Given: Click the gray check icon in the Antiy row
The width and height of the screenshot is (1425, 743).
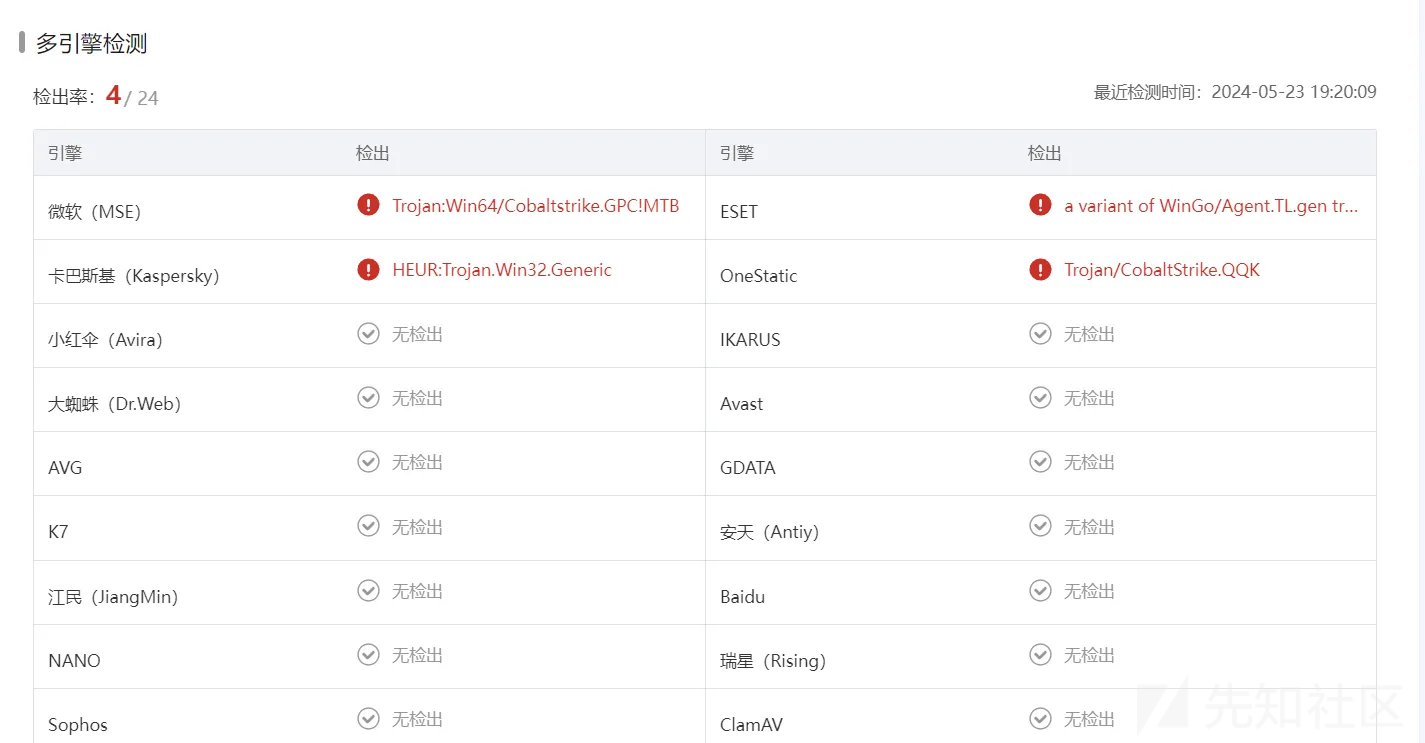Looking at the screenshot, I should coord(1040,526).
